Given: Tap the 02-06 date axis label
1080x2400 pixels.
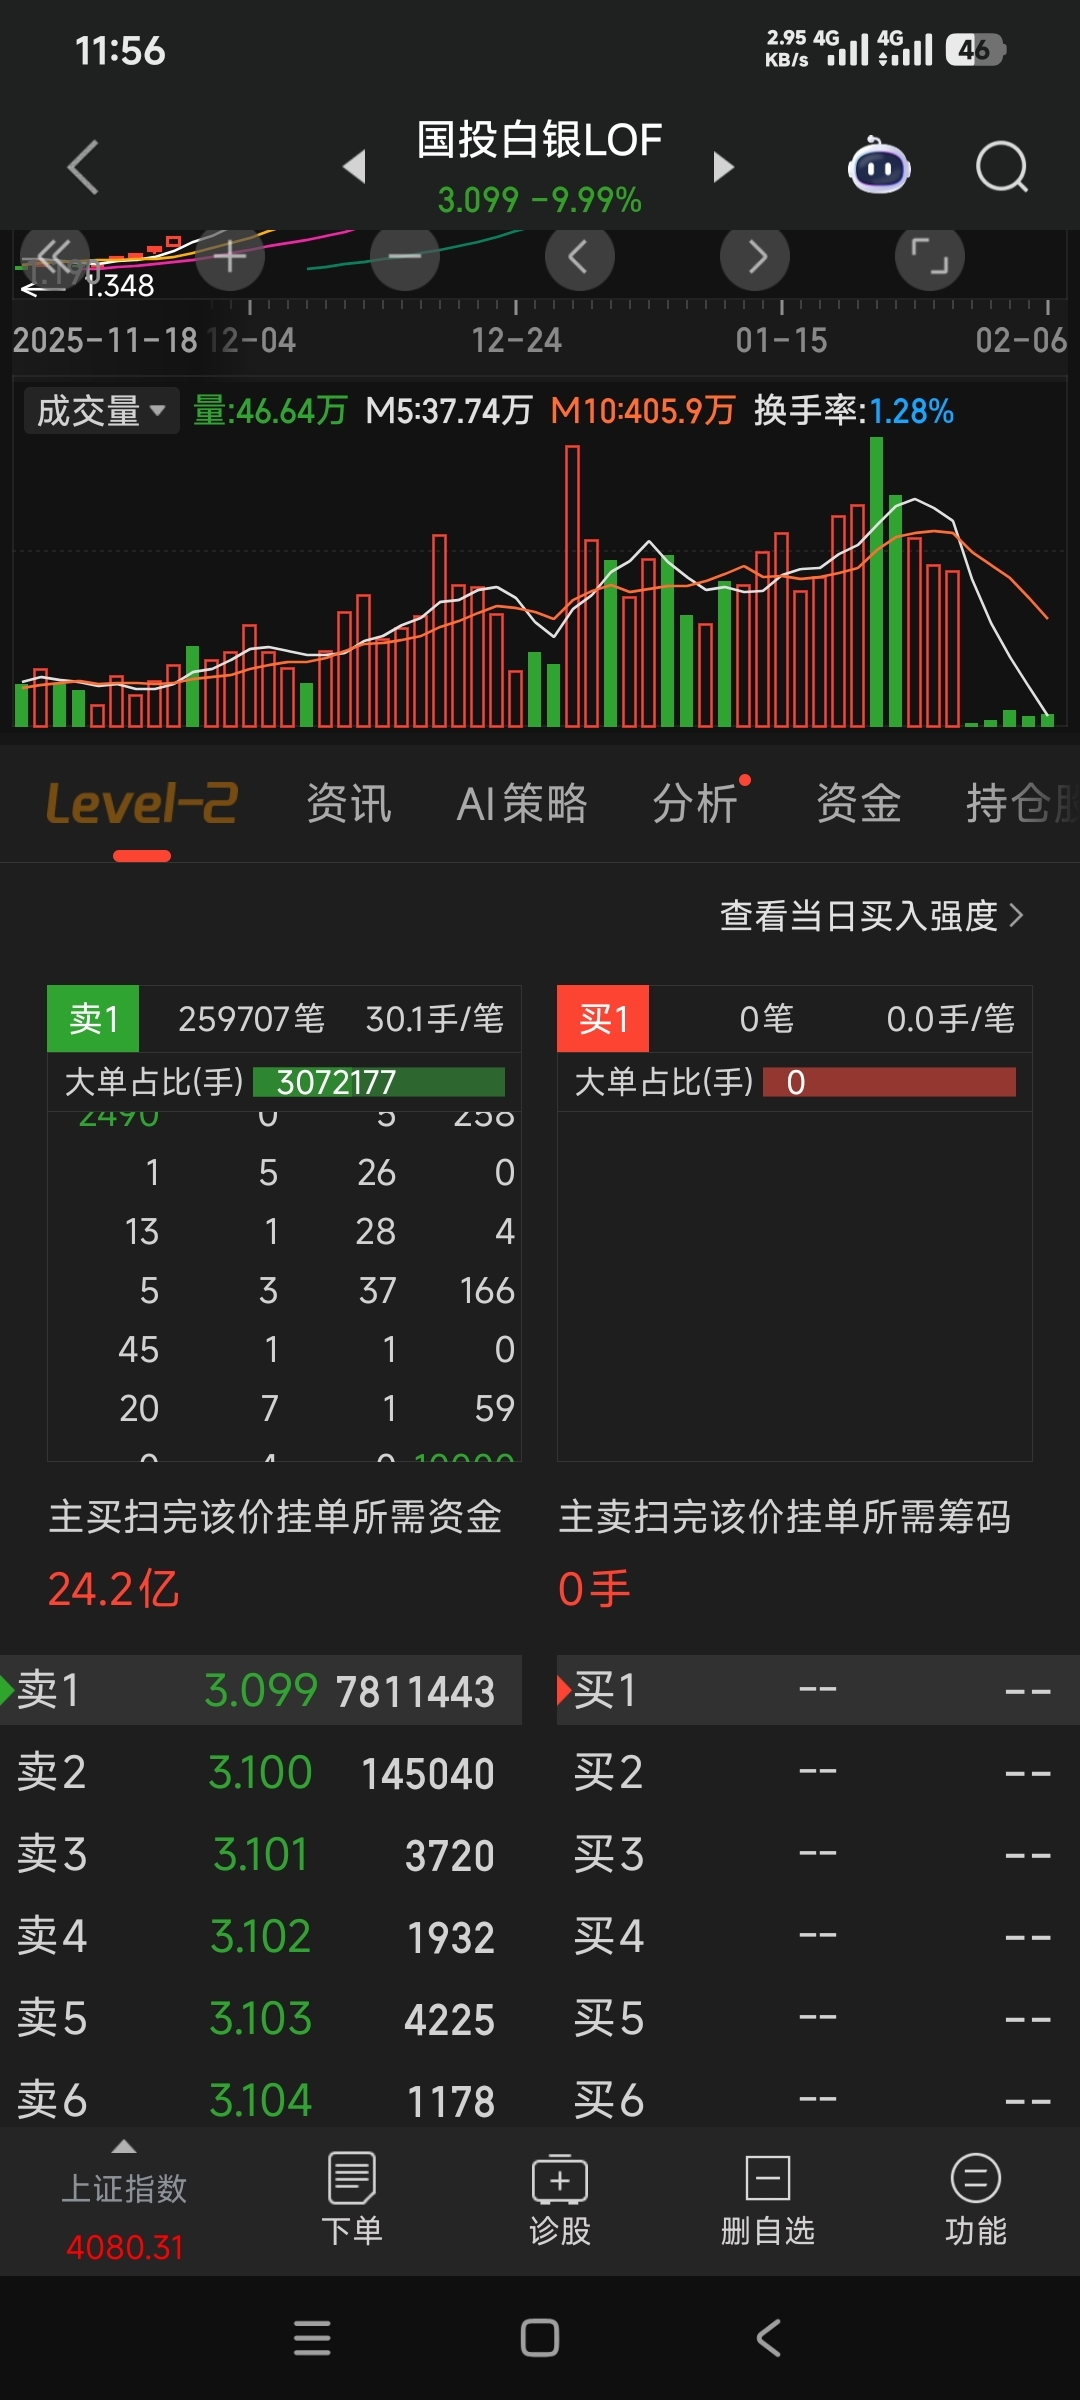Looking at the screenshot, I should point(1021,341).
